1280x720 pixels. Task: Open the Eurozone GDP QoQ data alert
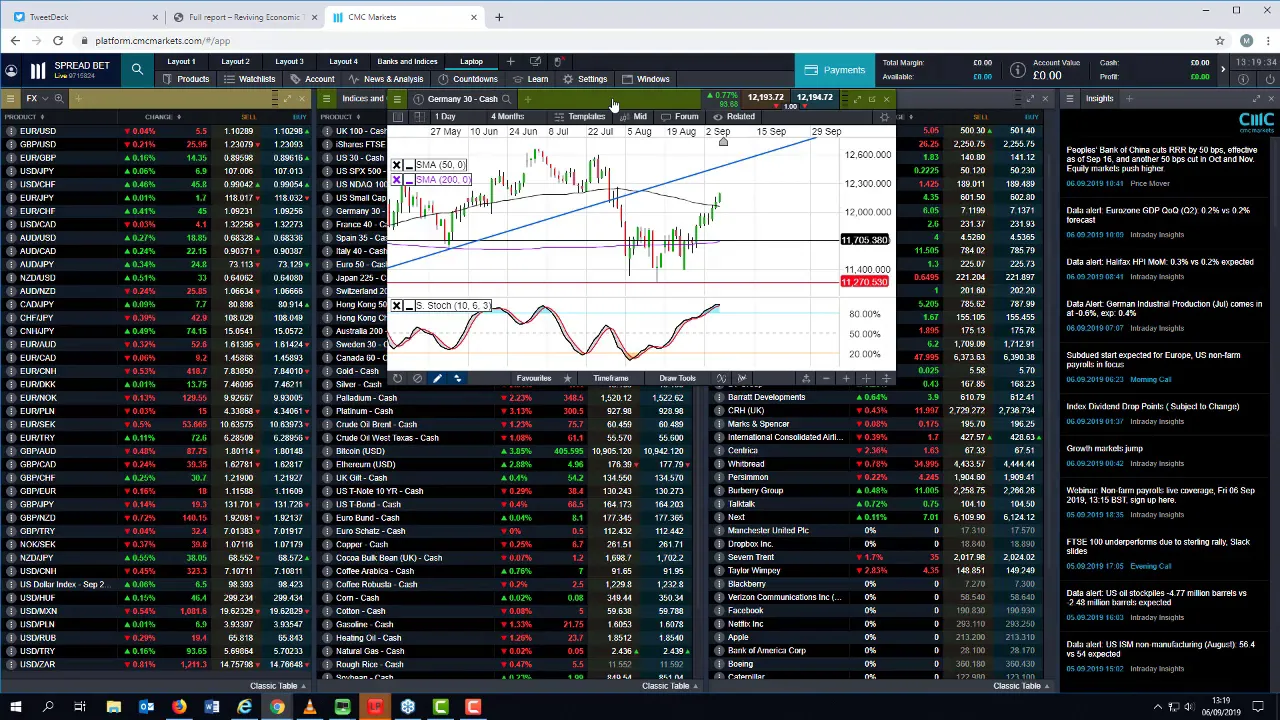tap(1158, 215)
